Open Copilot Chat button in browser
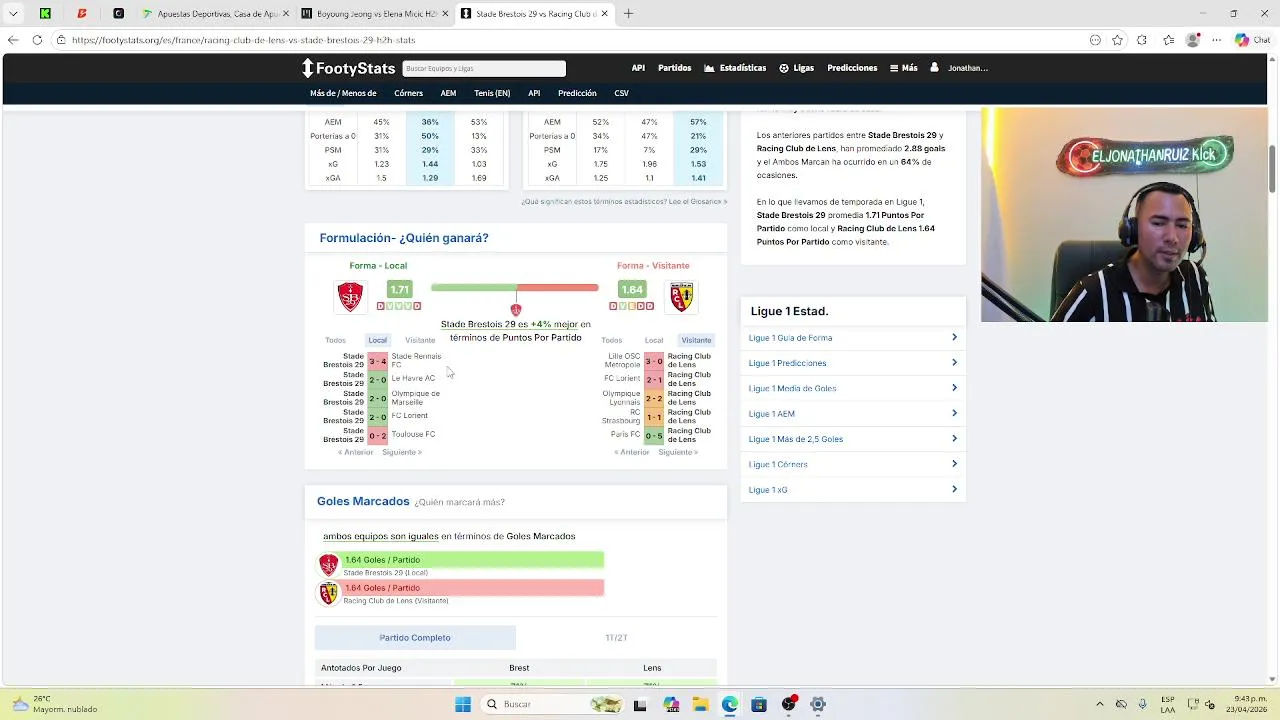The width and height of the screenshot is (1280, 720). click(1251, 40)
